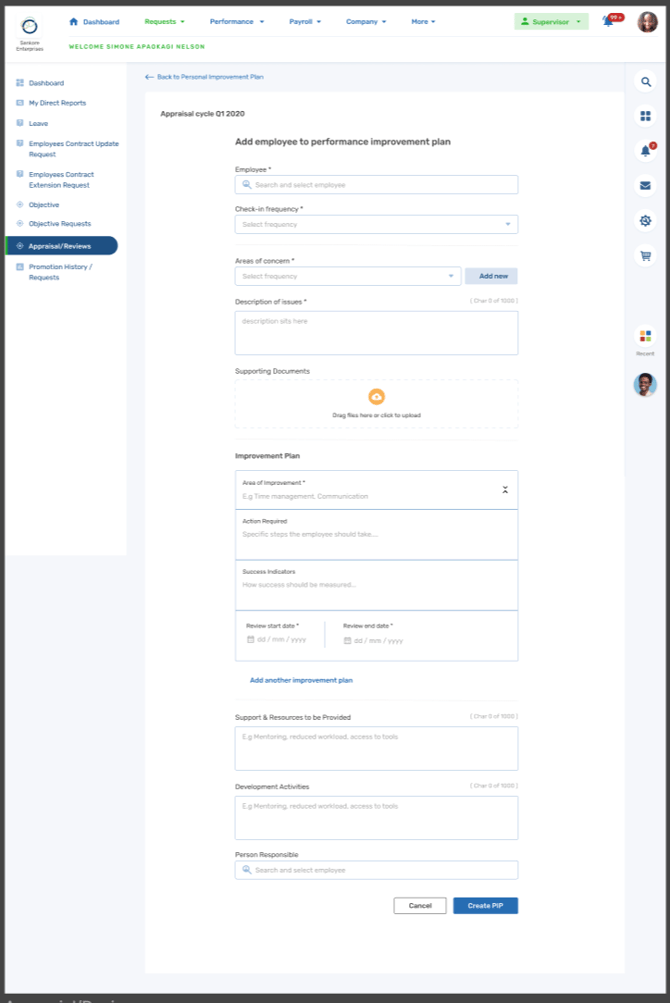The height and width of the screenshot is (1003, 670).
Task: Click Add another improvement plan link
Action: pos(301,680)
